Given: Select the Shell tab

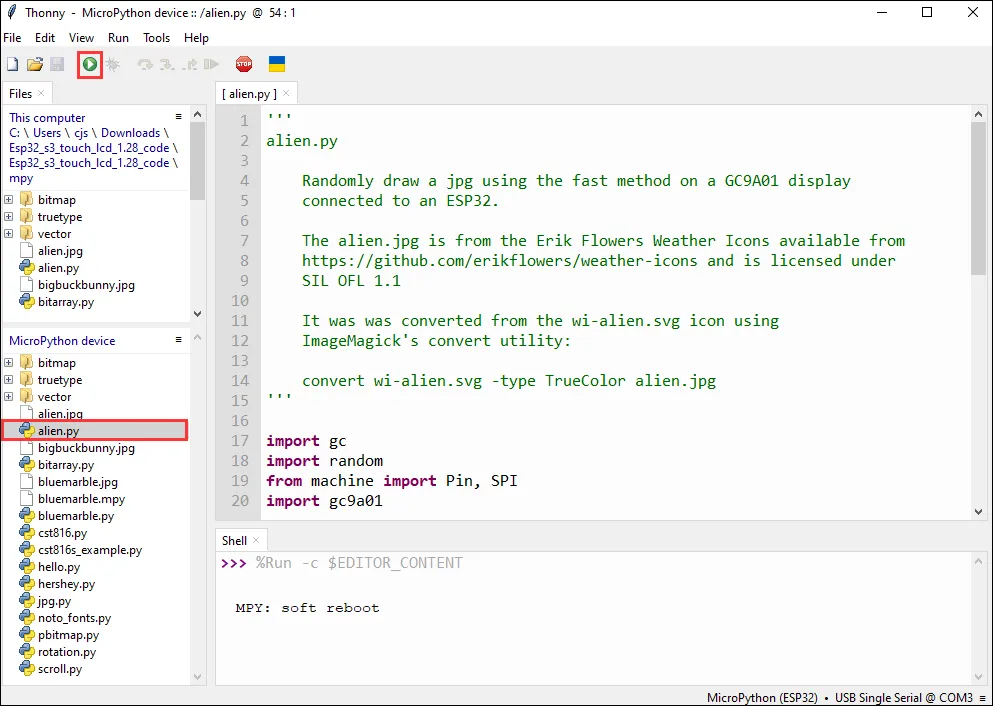Looking at the screenshot, I should (234, 540).
